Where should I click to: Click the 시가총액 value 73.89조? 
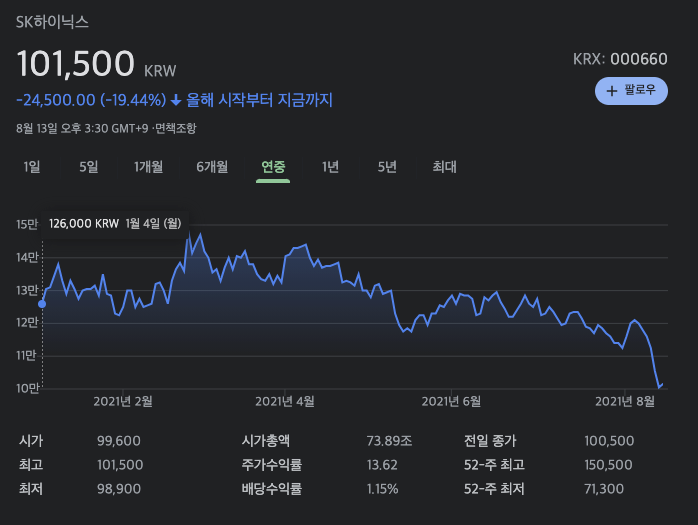point(390,441)
